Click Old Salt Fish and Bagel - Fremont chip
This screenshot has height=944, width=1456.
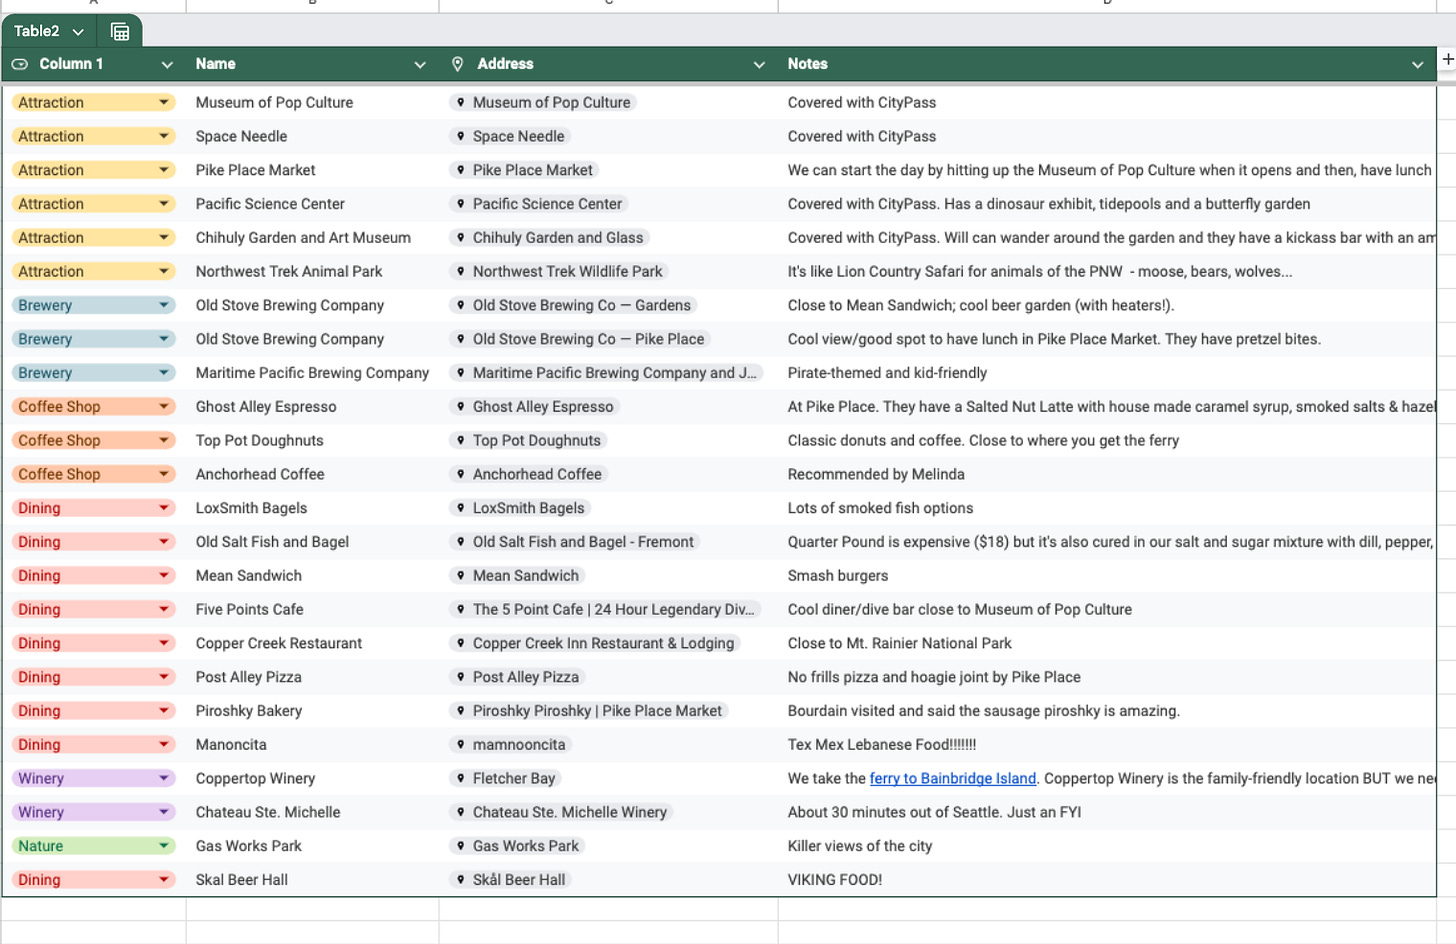point(575,542)
